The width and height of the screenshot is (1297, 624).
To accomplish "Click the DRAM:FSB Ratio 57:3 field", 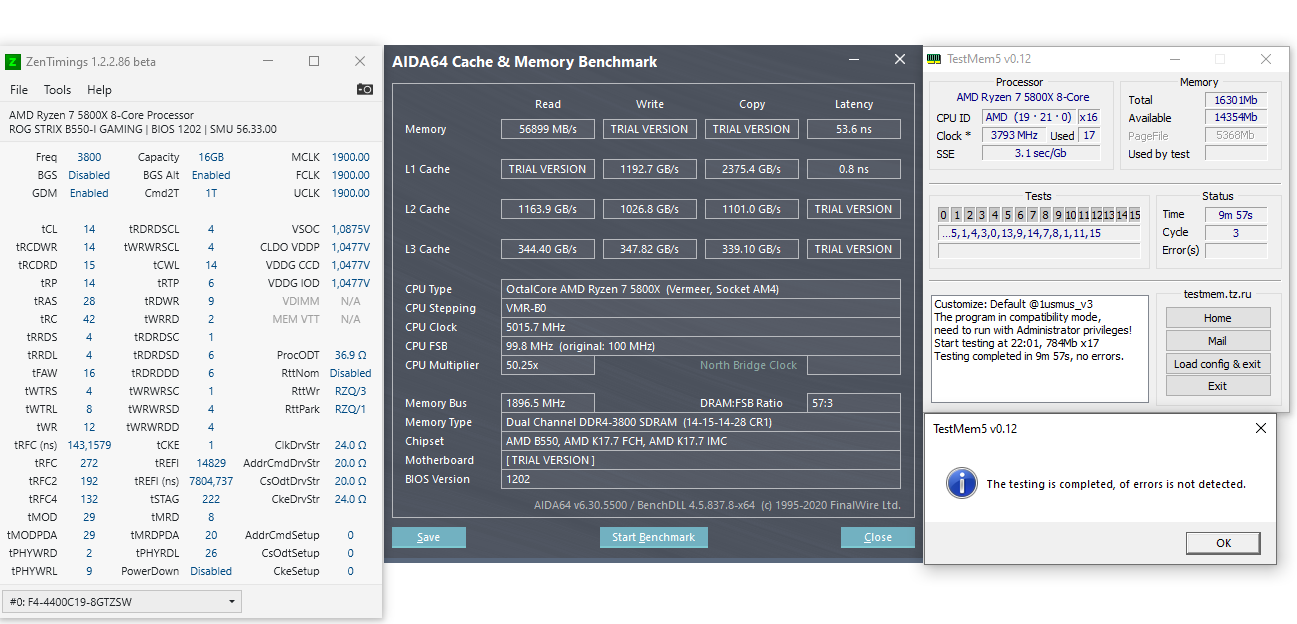I will tap(854, 403).
